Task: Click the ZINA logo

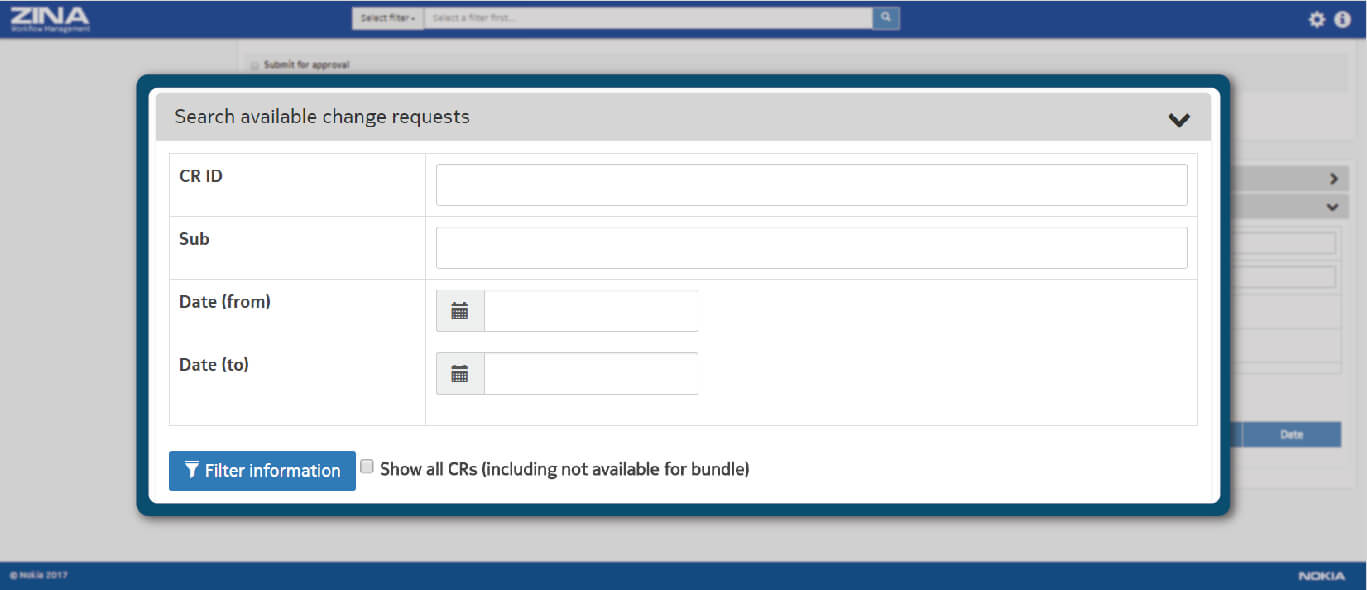Action: (49, 19)
